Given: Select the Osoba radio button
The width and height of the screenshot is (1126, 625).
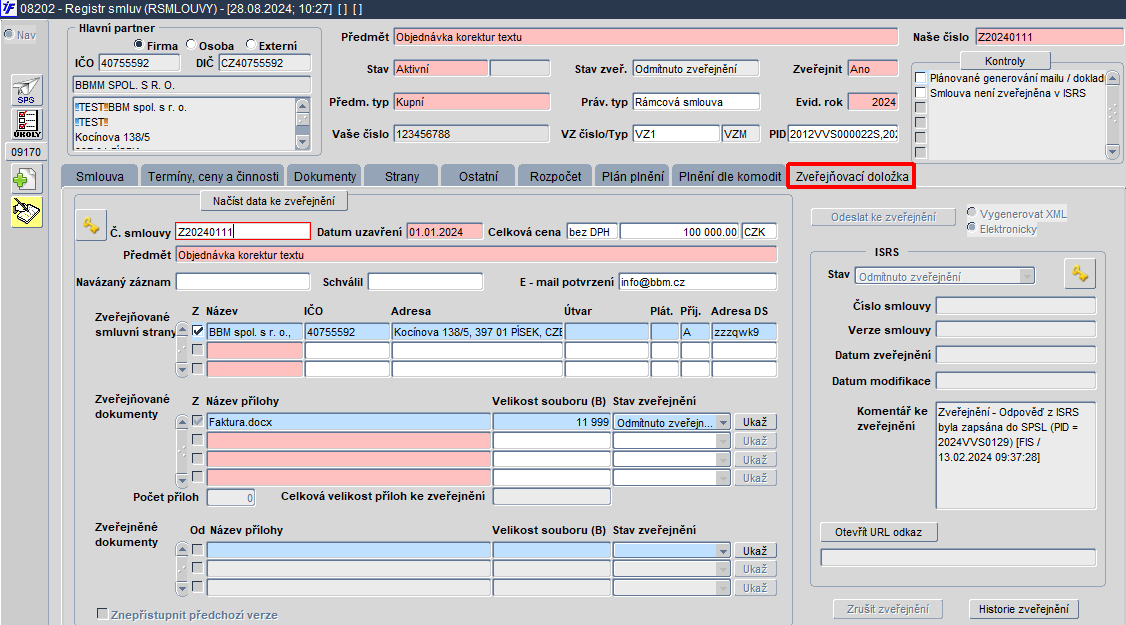Looking at the screenshot, I should [x=190, y=46].
